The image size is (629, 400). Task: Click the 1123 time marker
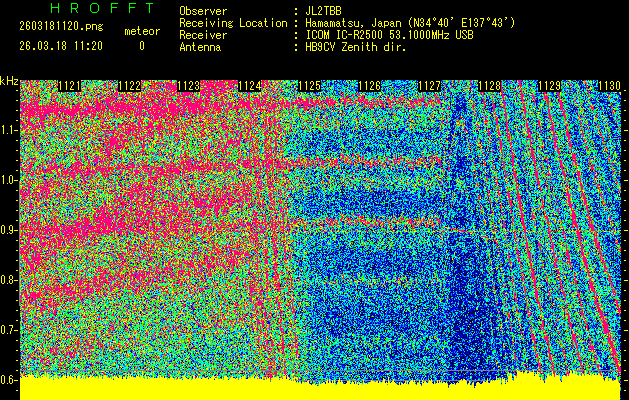tap(190, 87)
